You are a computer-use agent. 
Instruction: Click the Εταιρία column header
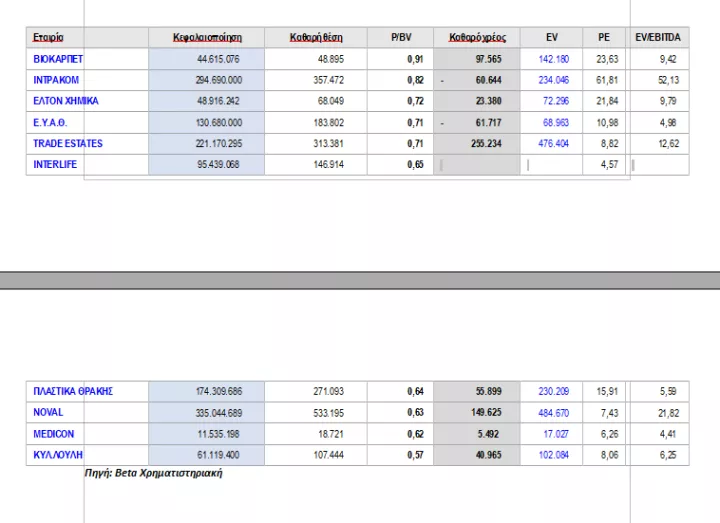tap(49, 38)
